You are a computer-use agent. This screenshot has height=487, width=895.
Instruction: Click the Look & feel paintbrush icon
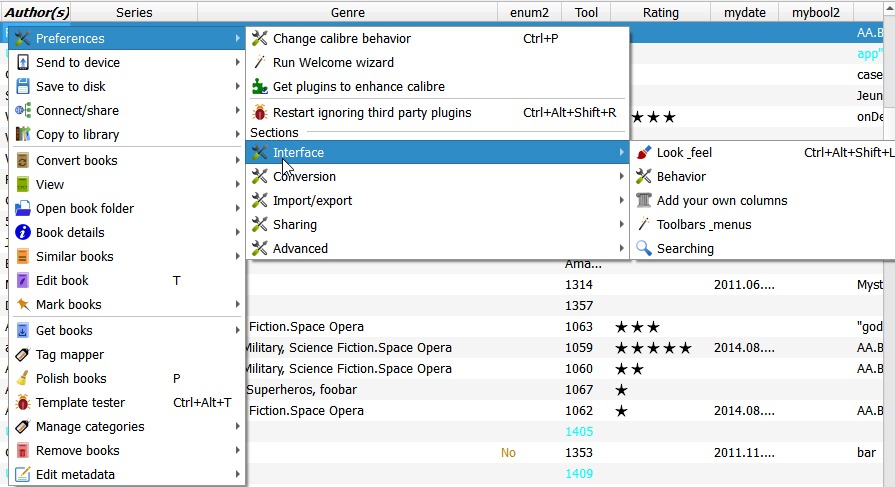click(x=644, y=152)
